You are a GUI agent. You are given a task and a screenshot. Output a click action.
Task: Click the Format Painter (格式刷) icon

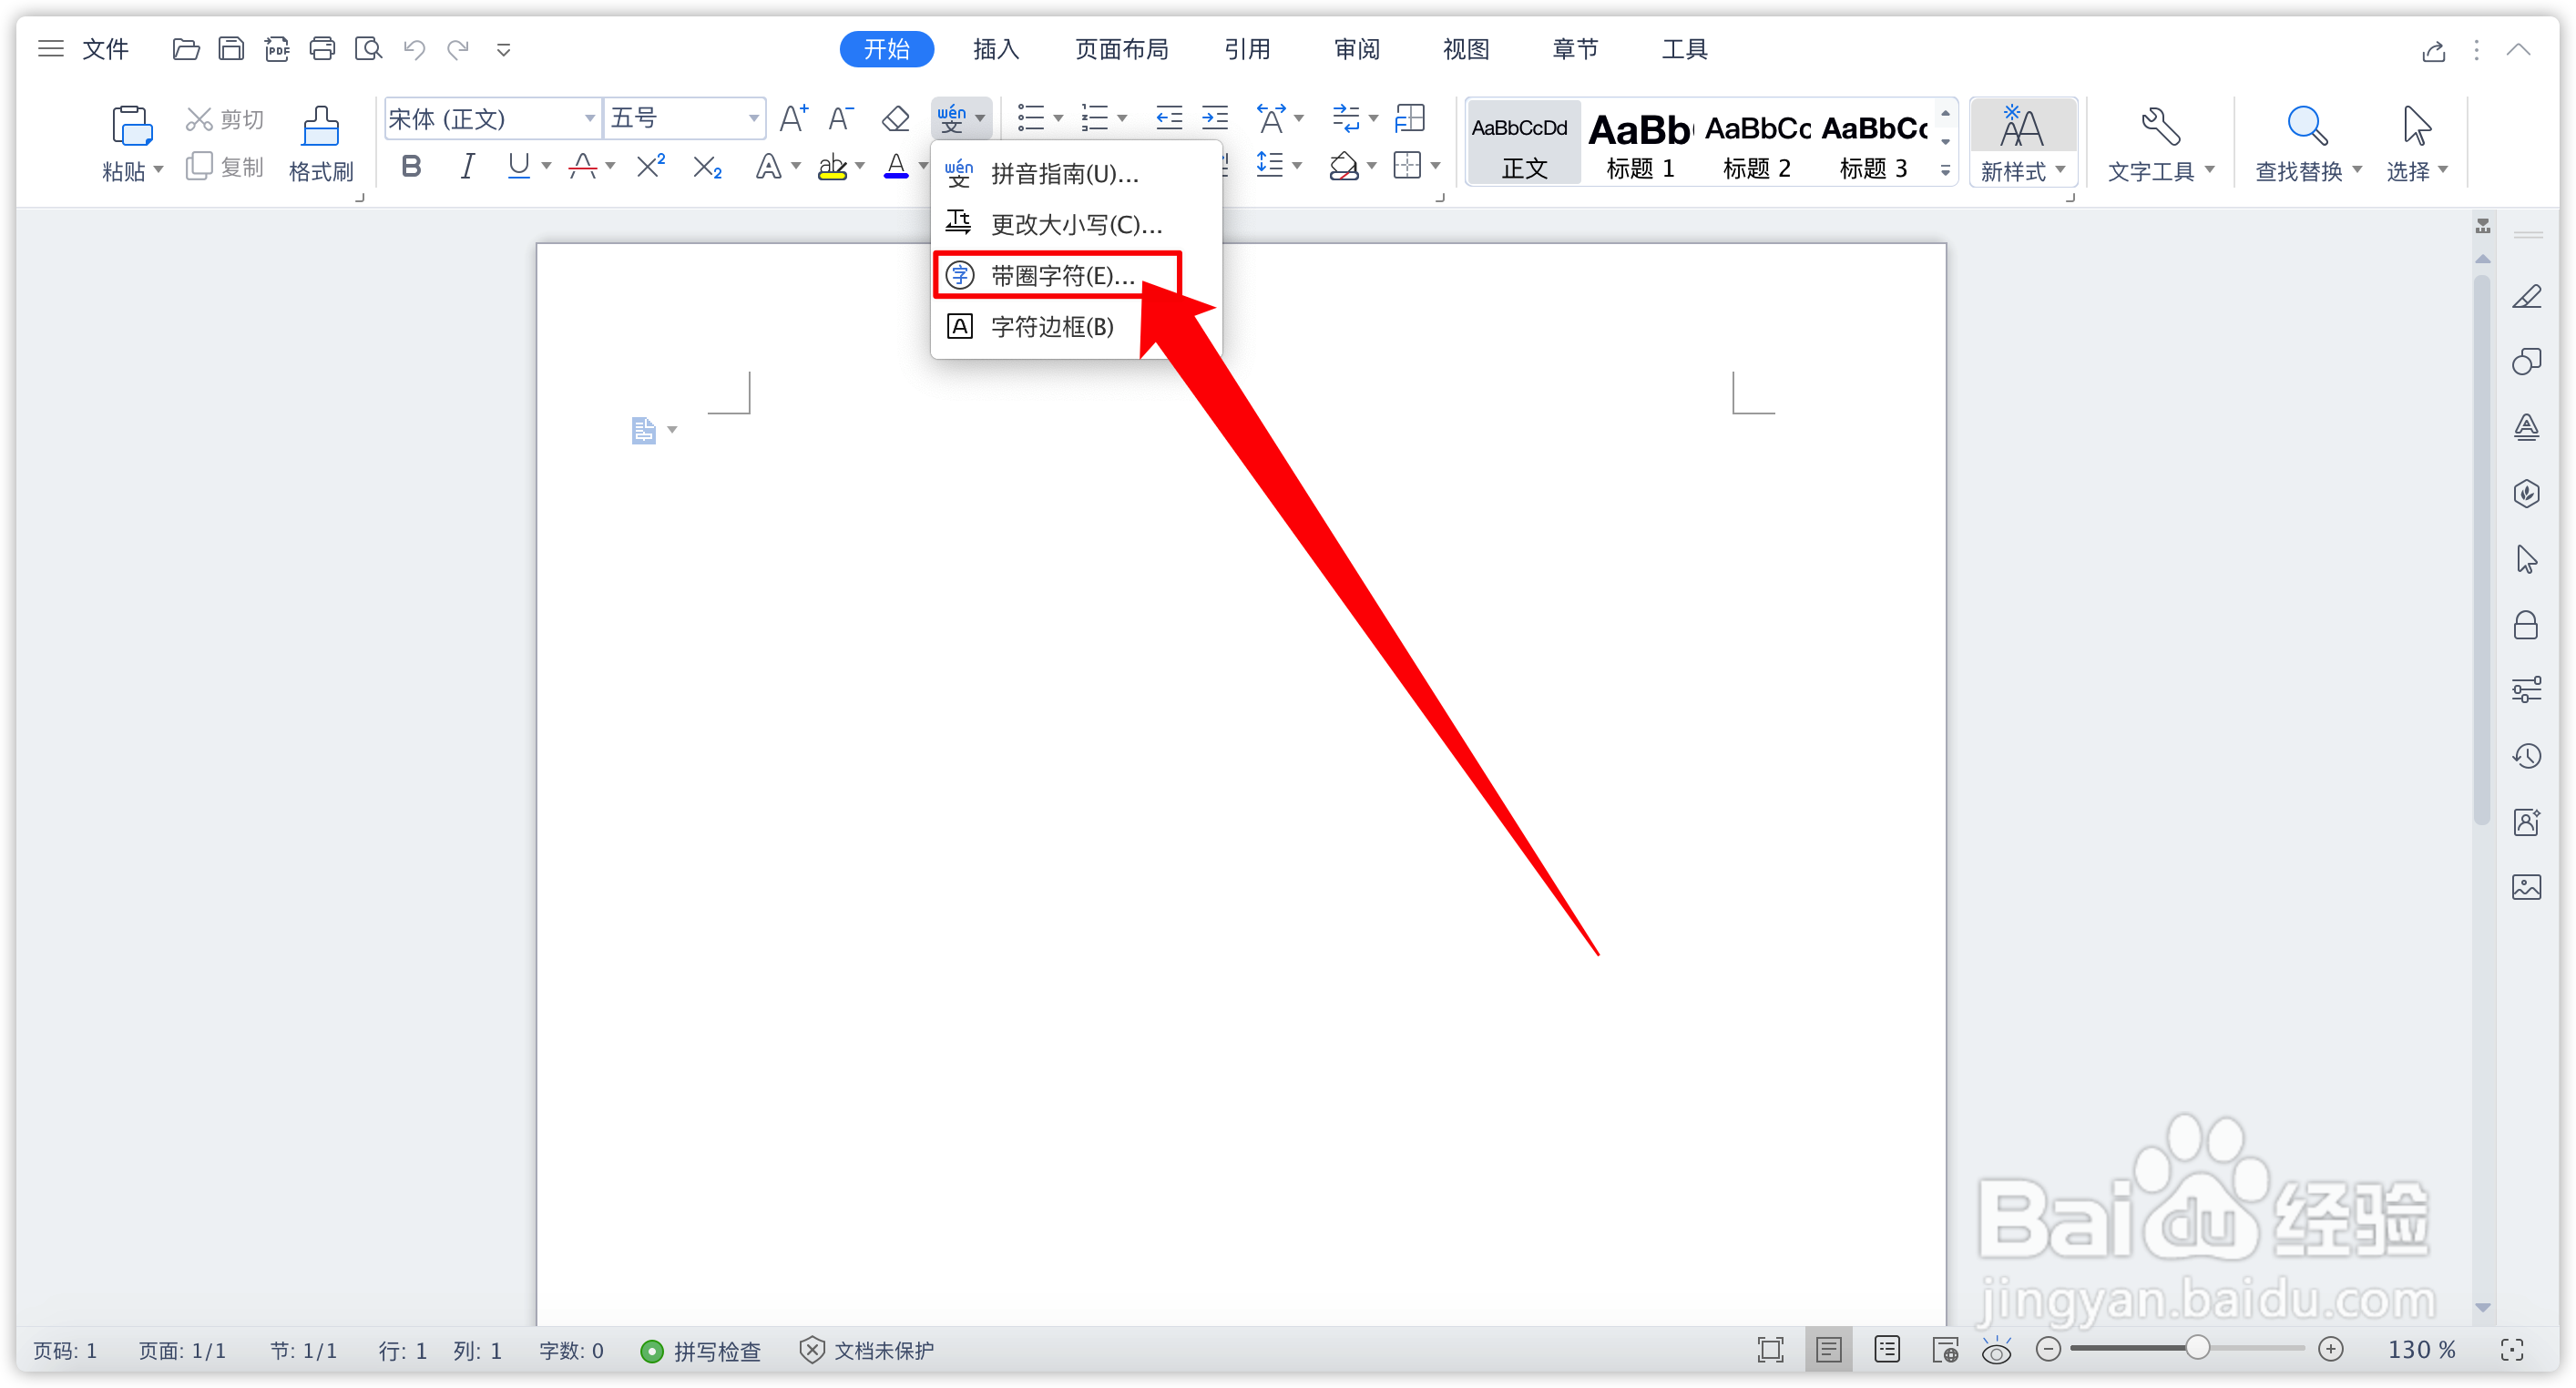pos(320,128)
